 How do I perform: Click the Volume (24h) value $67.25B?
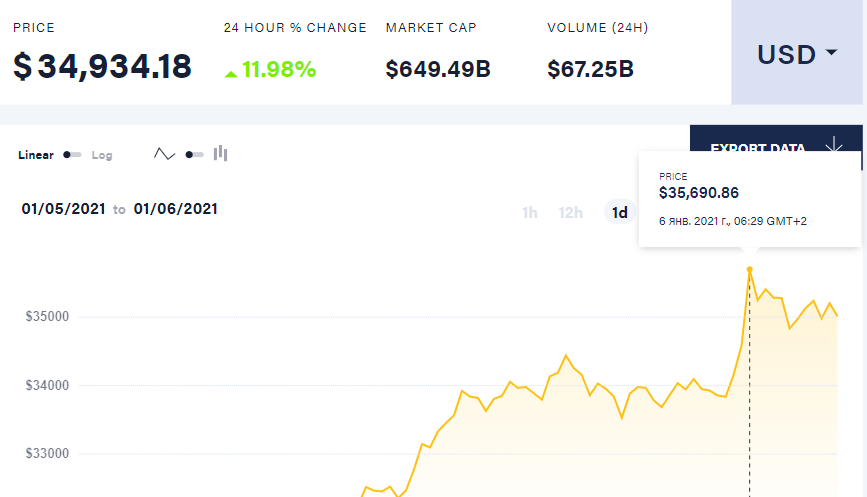[x=590, y=69]
